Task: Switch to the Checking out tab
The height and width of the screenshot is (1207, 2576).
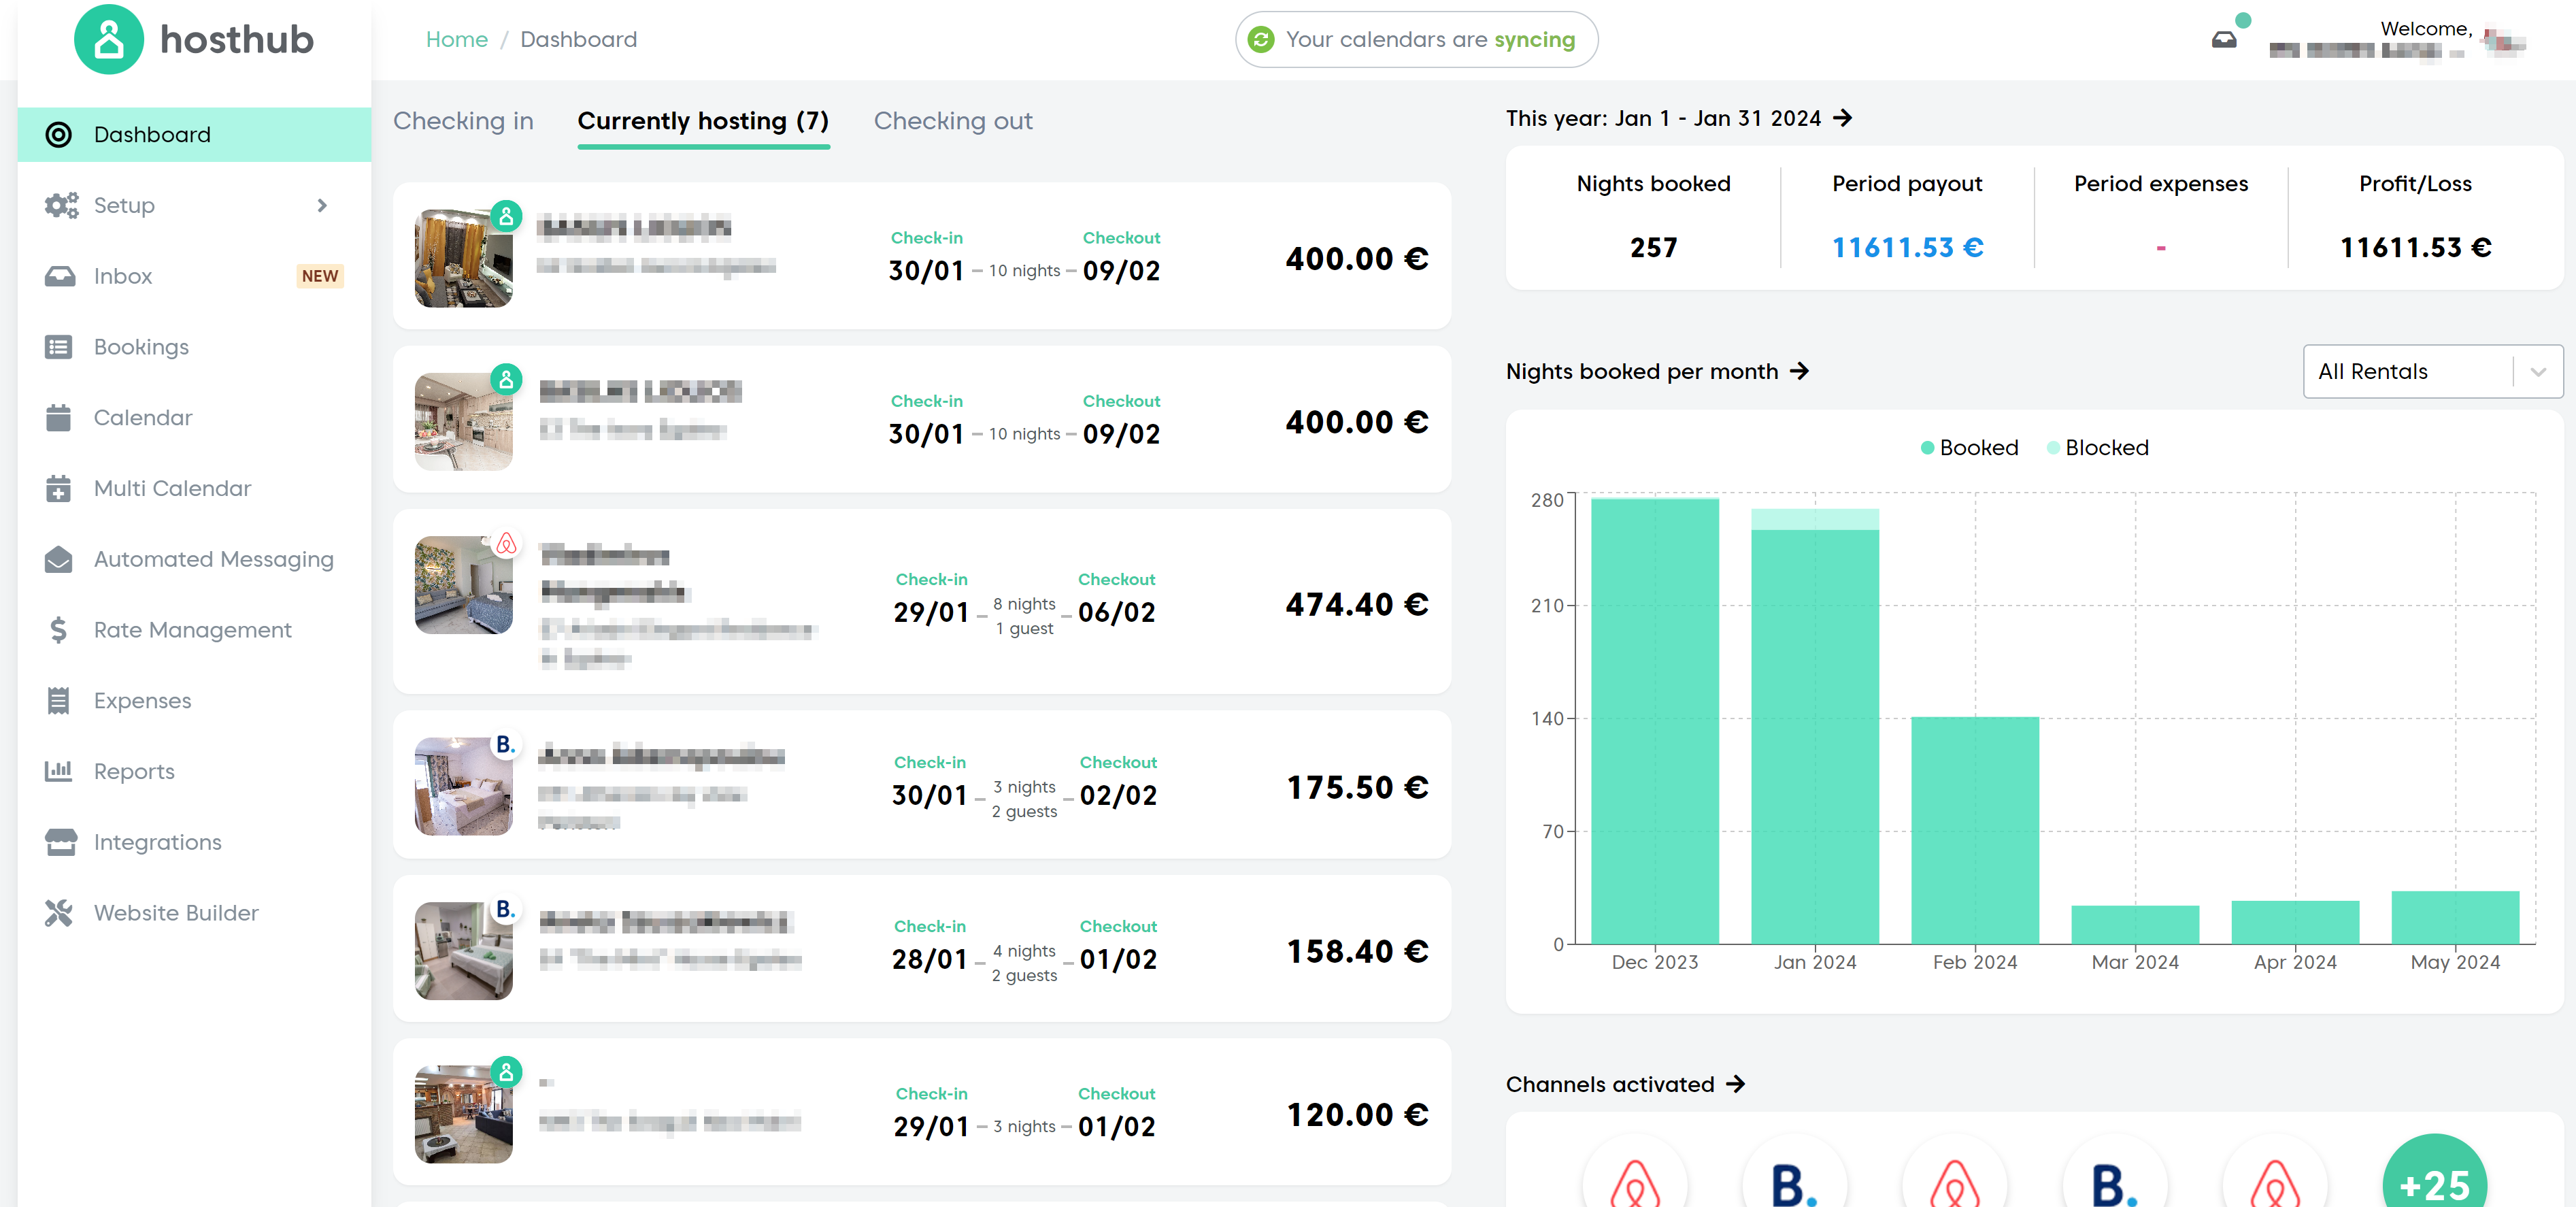Action: [952, 121]
